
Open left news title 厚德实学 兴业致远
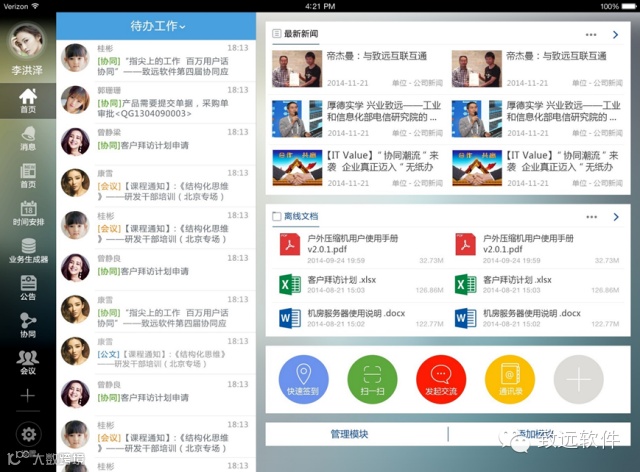point(384,111)
